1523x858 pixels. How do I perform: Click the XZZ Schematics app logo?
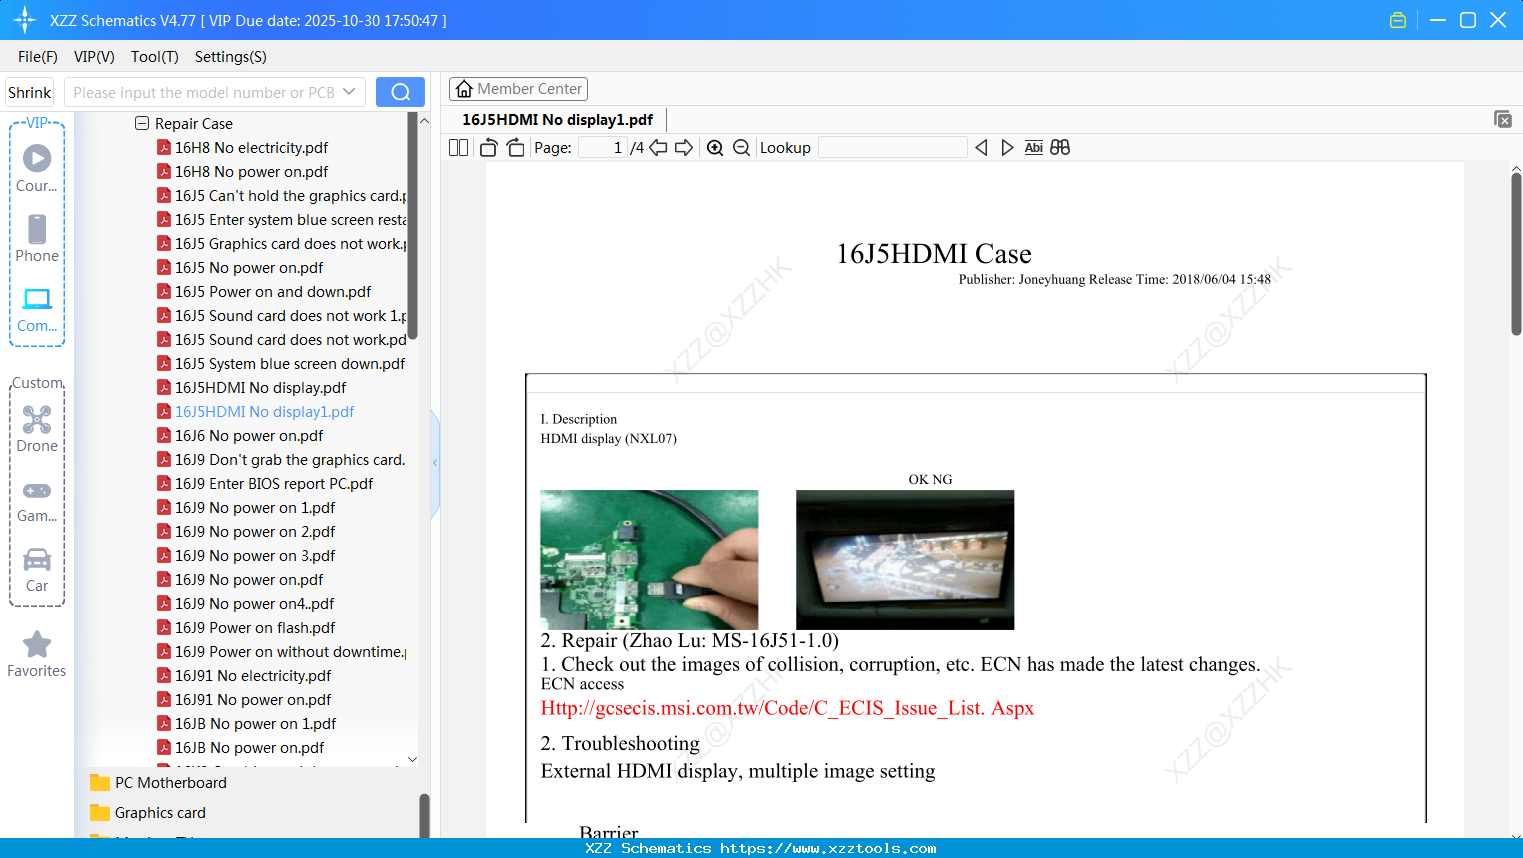coord(25,20)
